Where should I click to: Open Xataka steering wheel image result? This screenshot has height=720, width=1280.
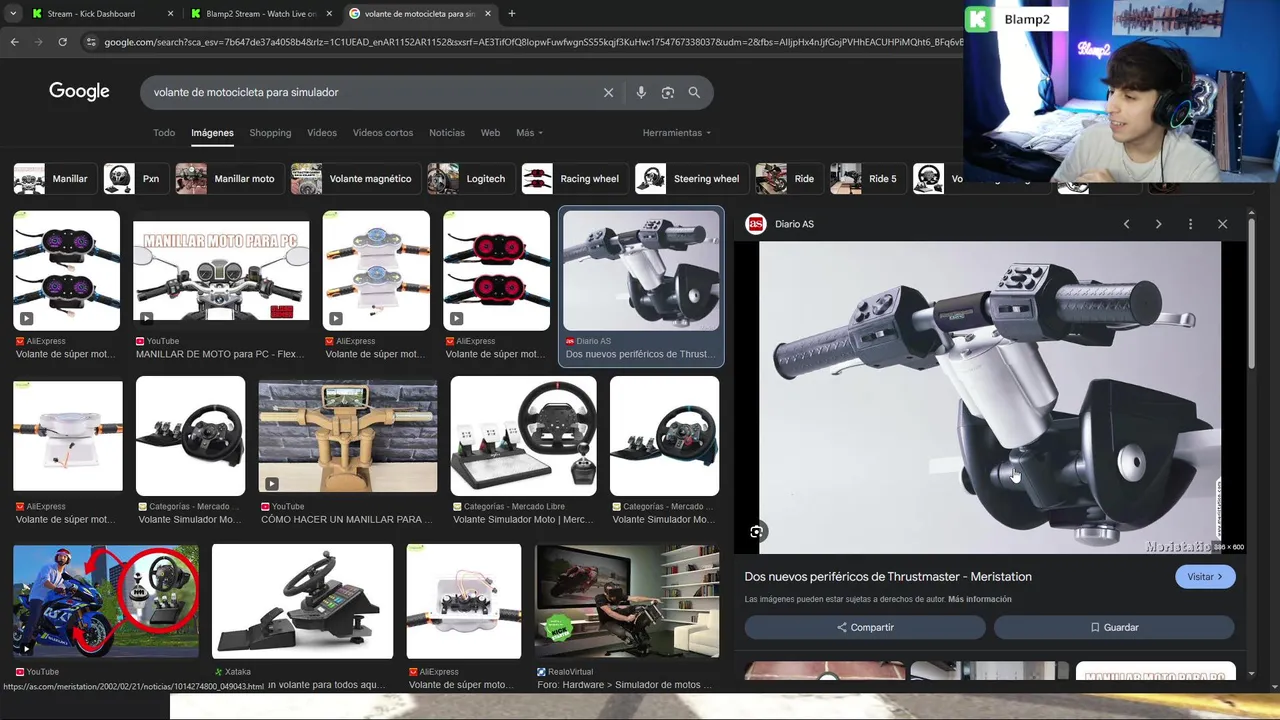point(302,601)
